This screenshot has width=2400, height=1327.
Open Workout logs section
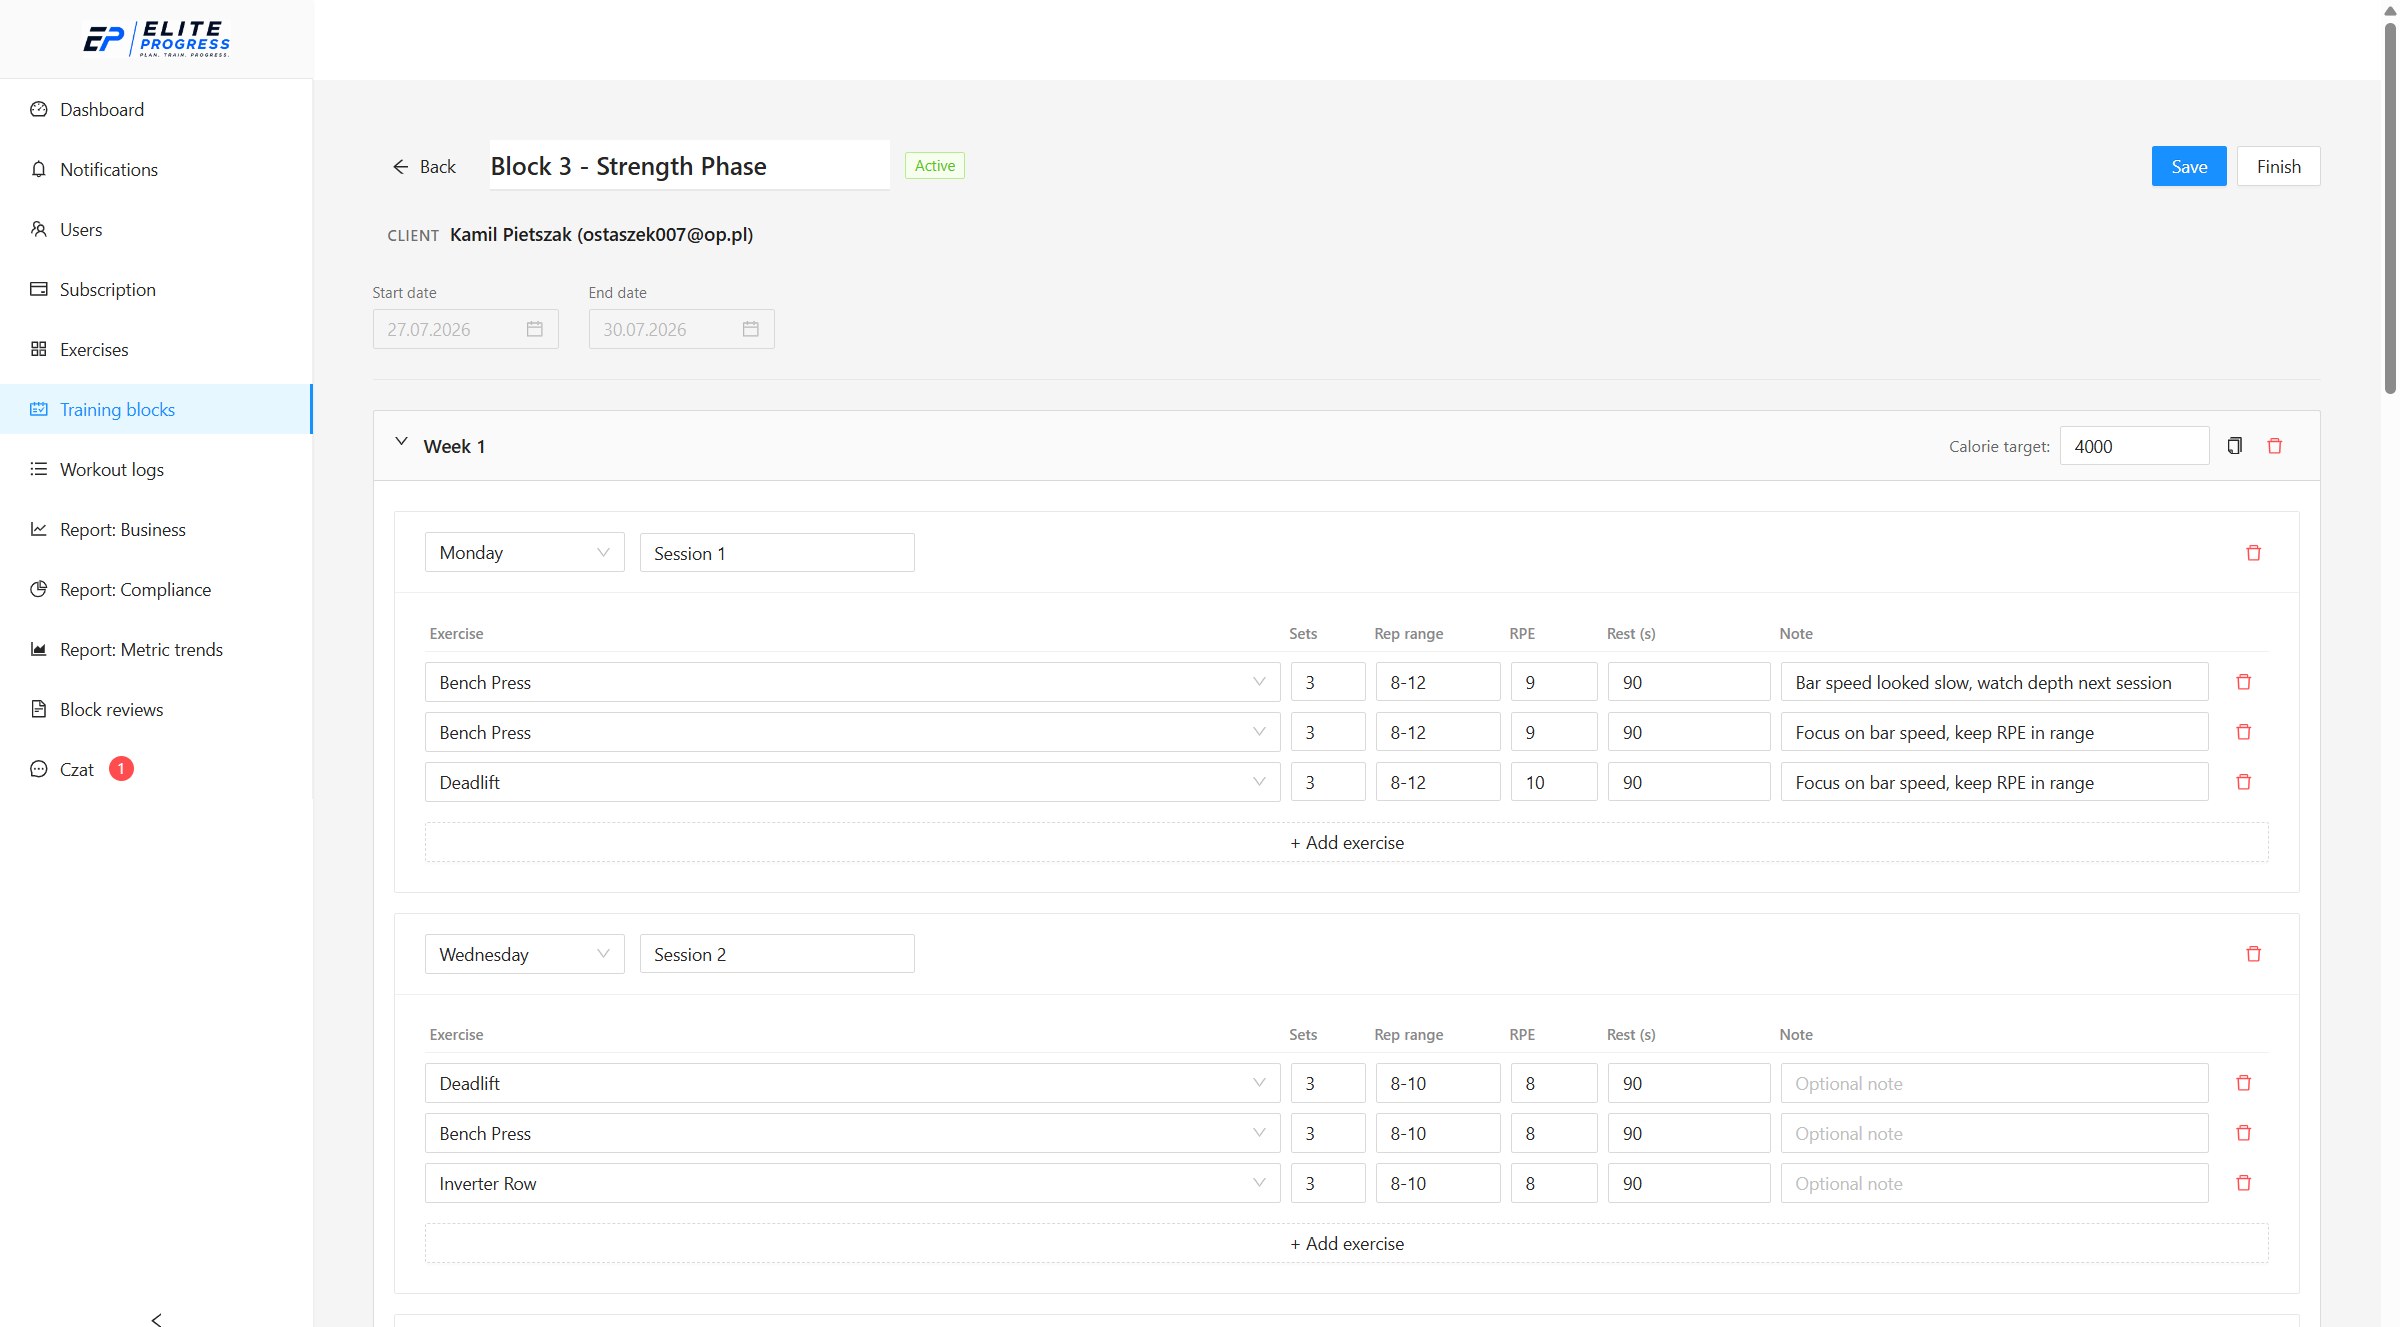(156, 469)
